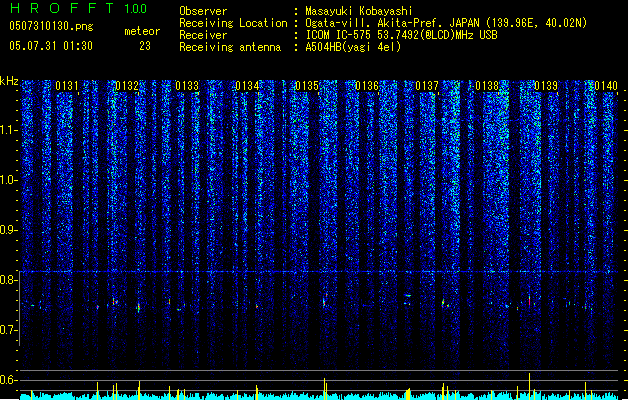
Task: Click the time marker 0135
Action: 307,86
